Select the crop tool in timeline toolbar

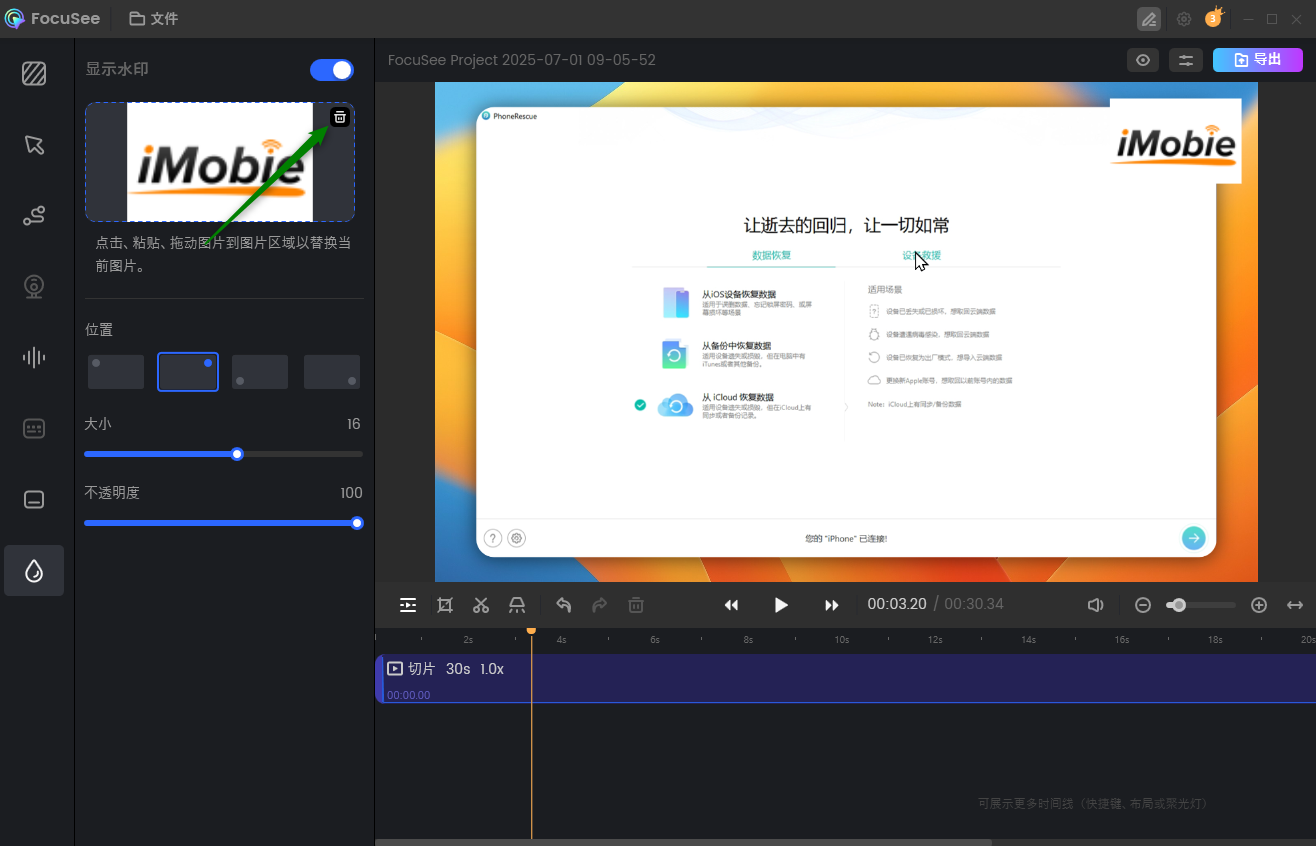pos(445,605)
